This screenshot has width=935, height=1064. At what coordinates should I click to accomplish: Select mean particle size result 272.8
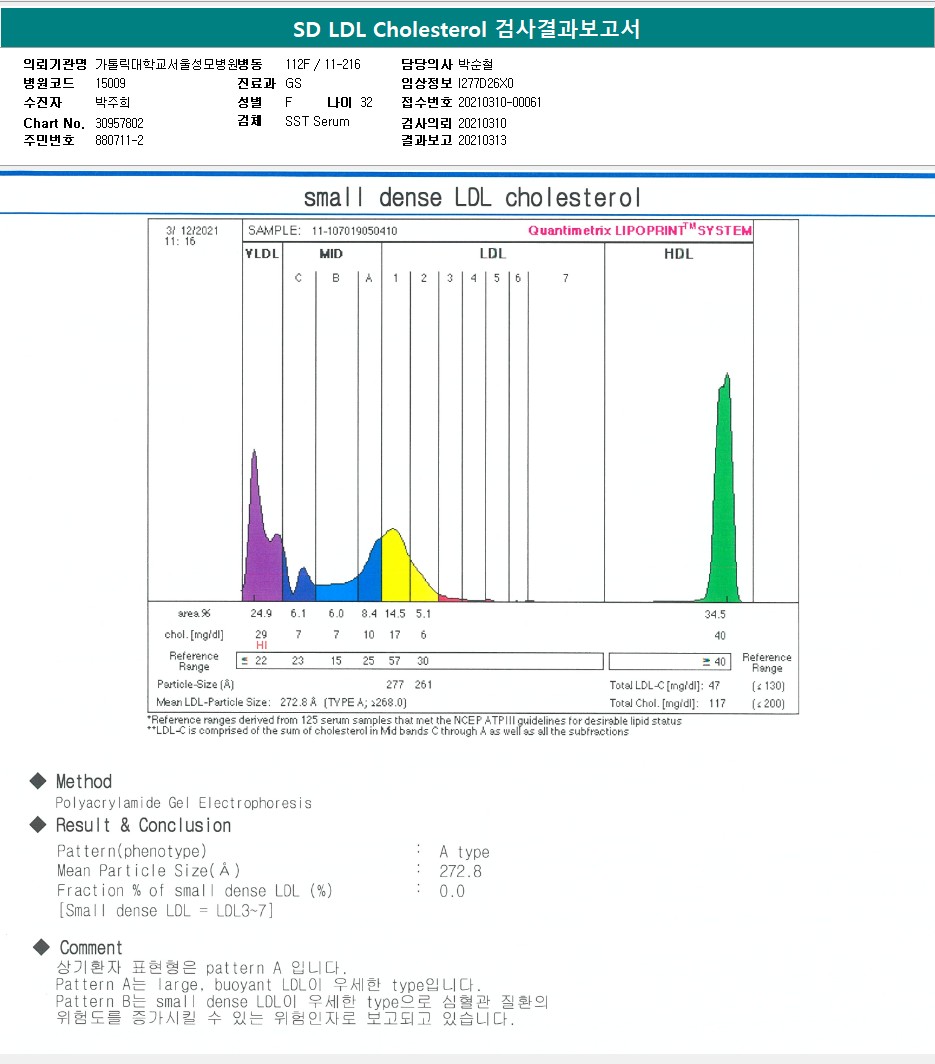point(460,871)
